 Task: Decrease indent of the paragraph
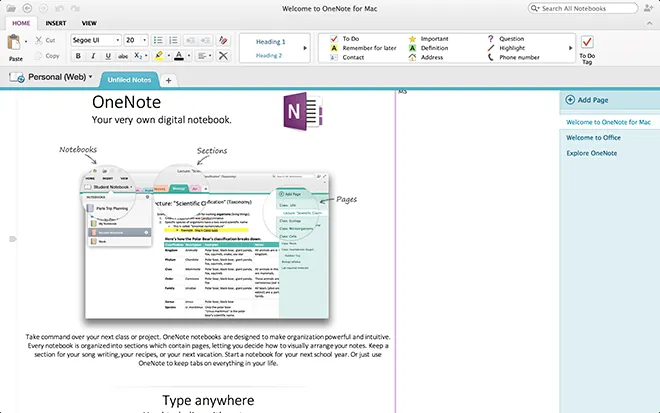tap(190, 40)
